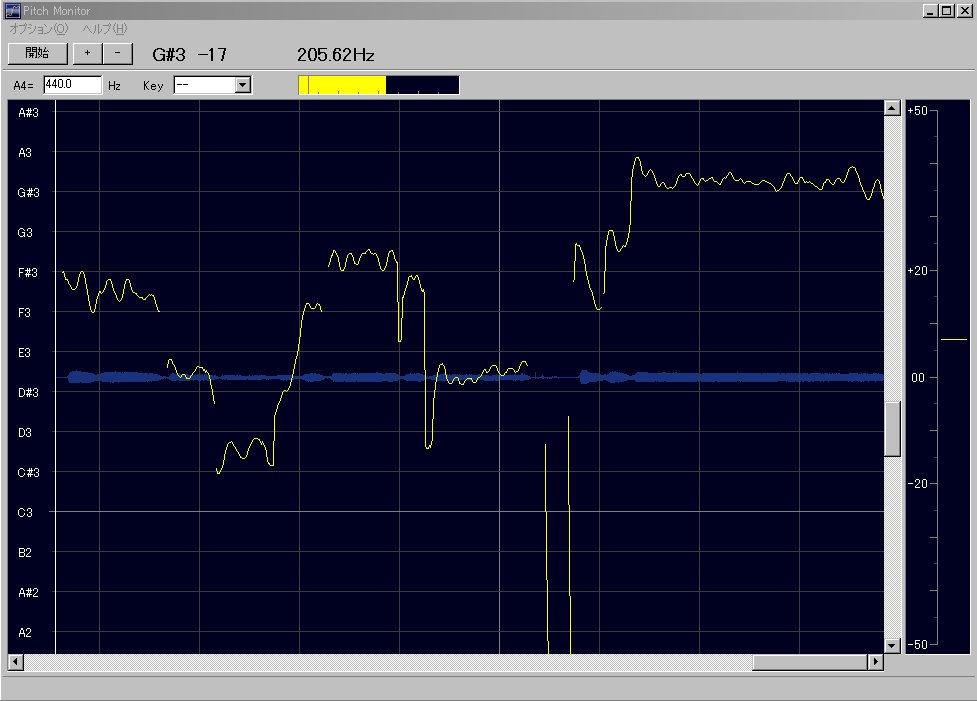Click the A#3 pitch axis label

(x=28, y=113)
